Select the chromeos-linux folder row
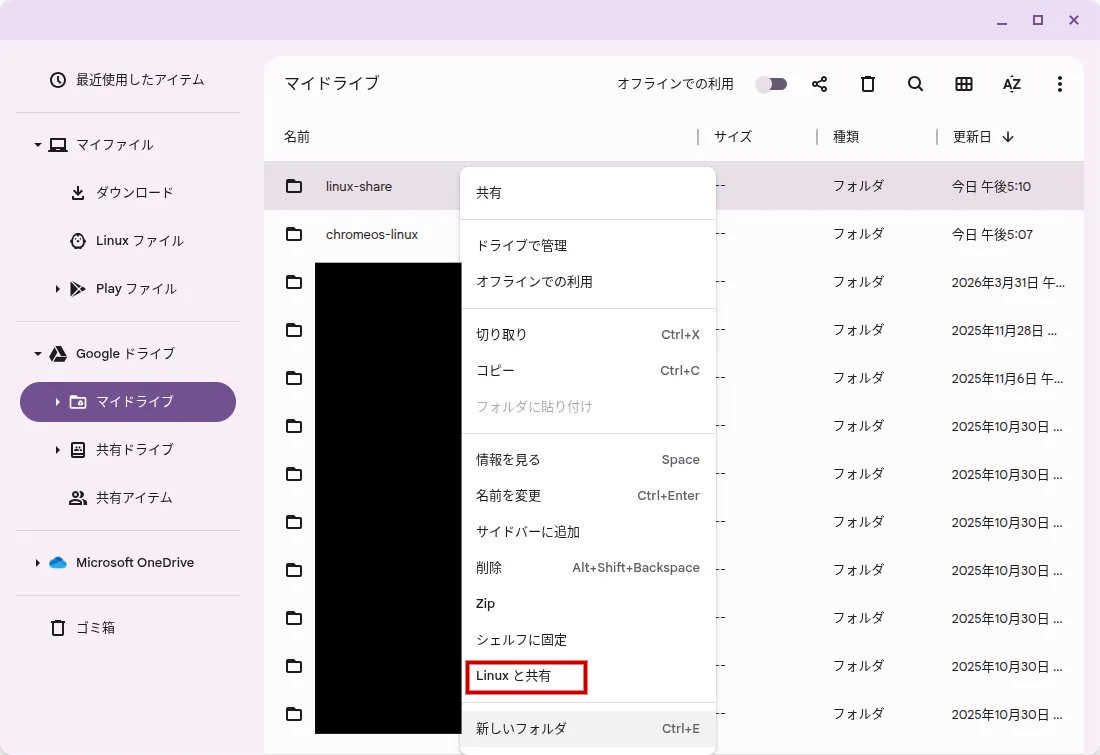 tap(673, 234)
